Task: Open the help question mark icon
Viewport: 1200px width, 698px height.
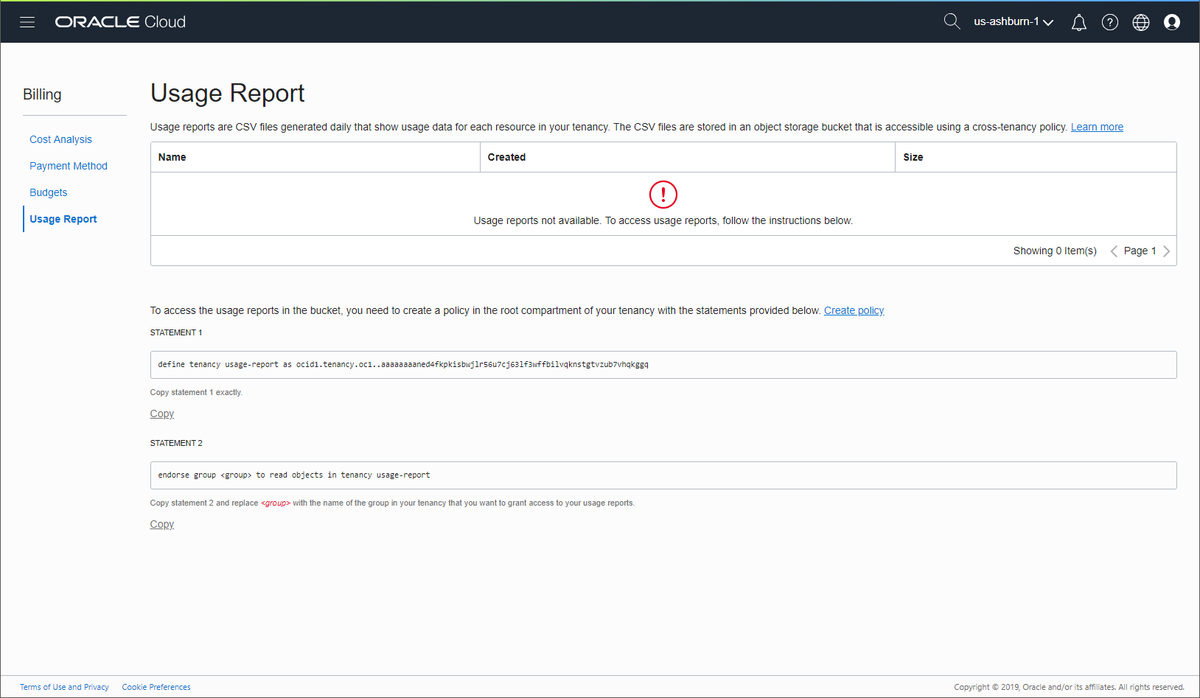Action: pos(1110,23)
